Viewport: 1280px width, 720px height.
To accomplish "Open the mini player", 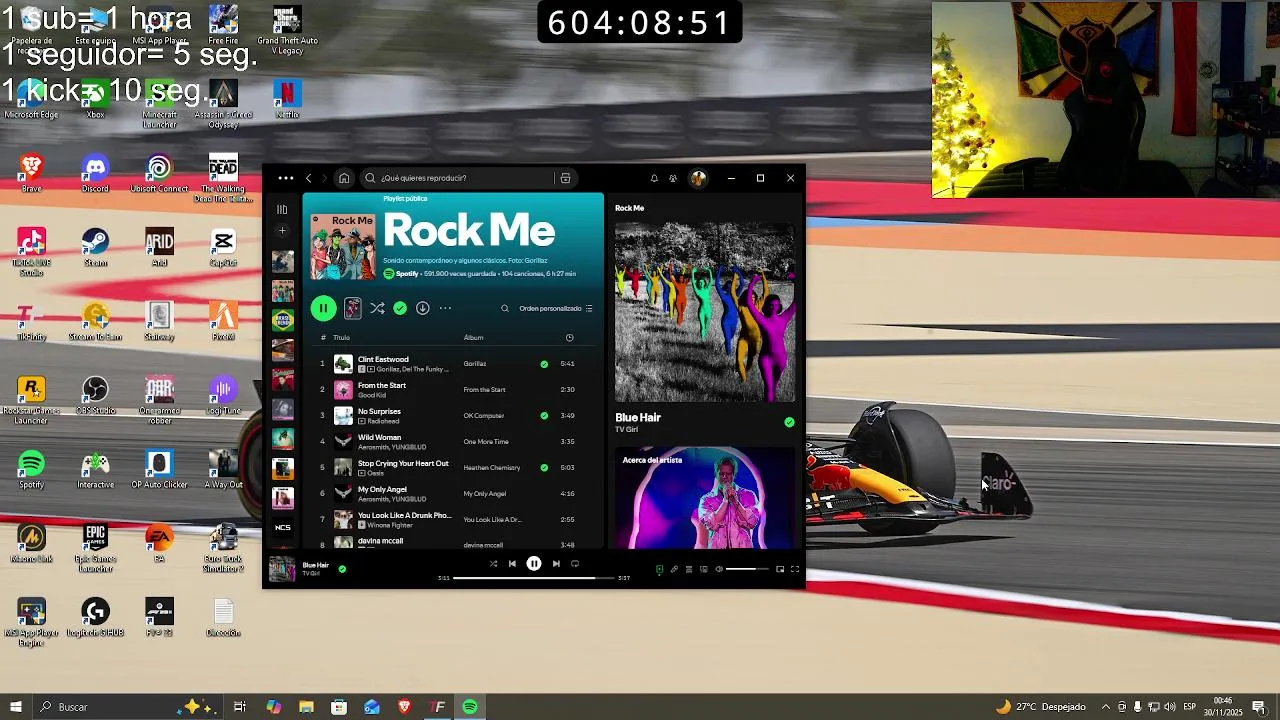I will point(780,569).
